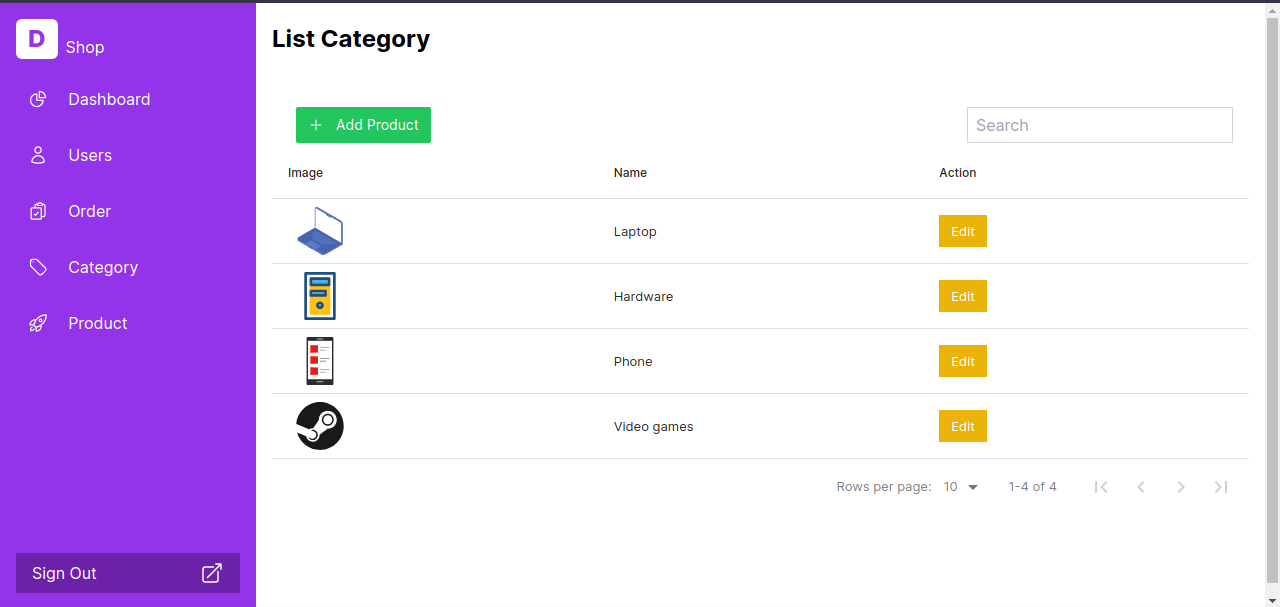Image resolution: width=1280 pixels, height=607 pixels.
Task: Click the Order clipboard icon
Action: pos(38,211)
